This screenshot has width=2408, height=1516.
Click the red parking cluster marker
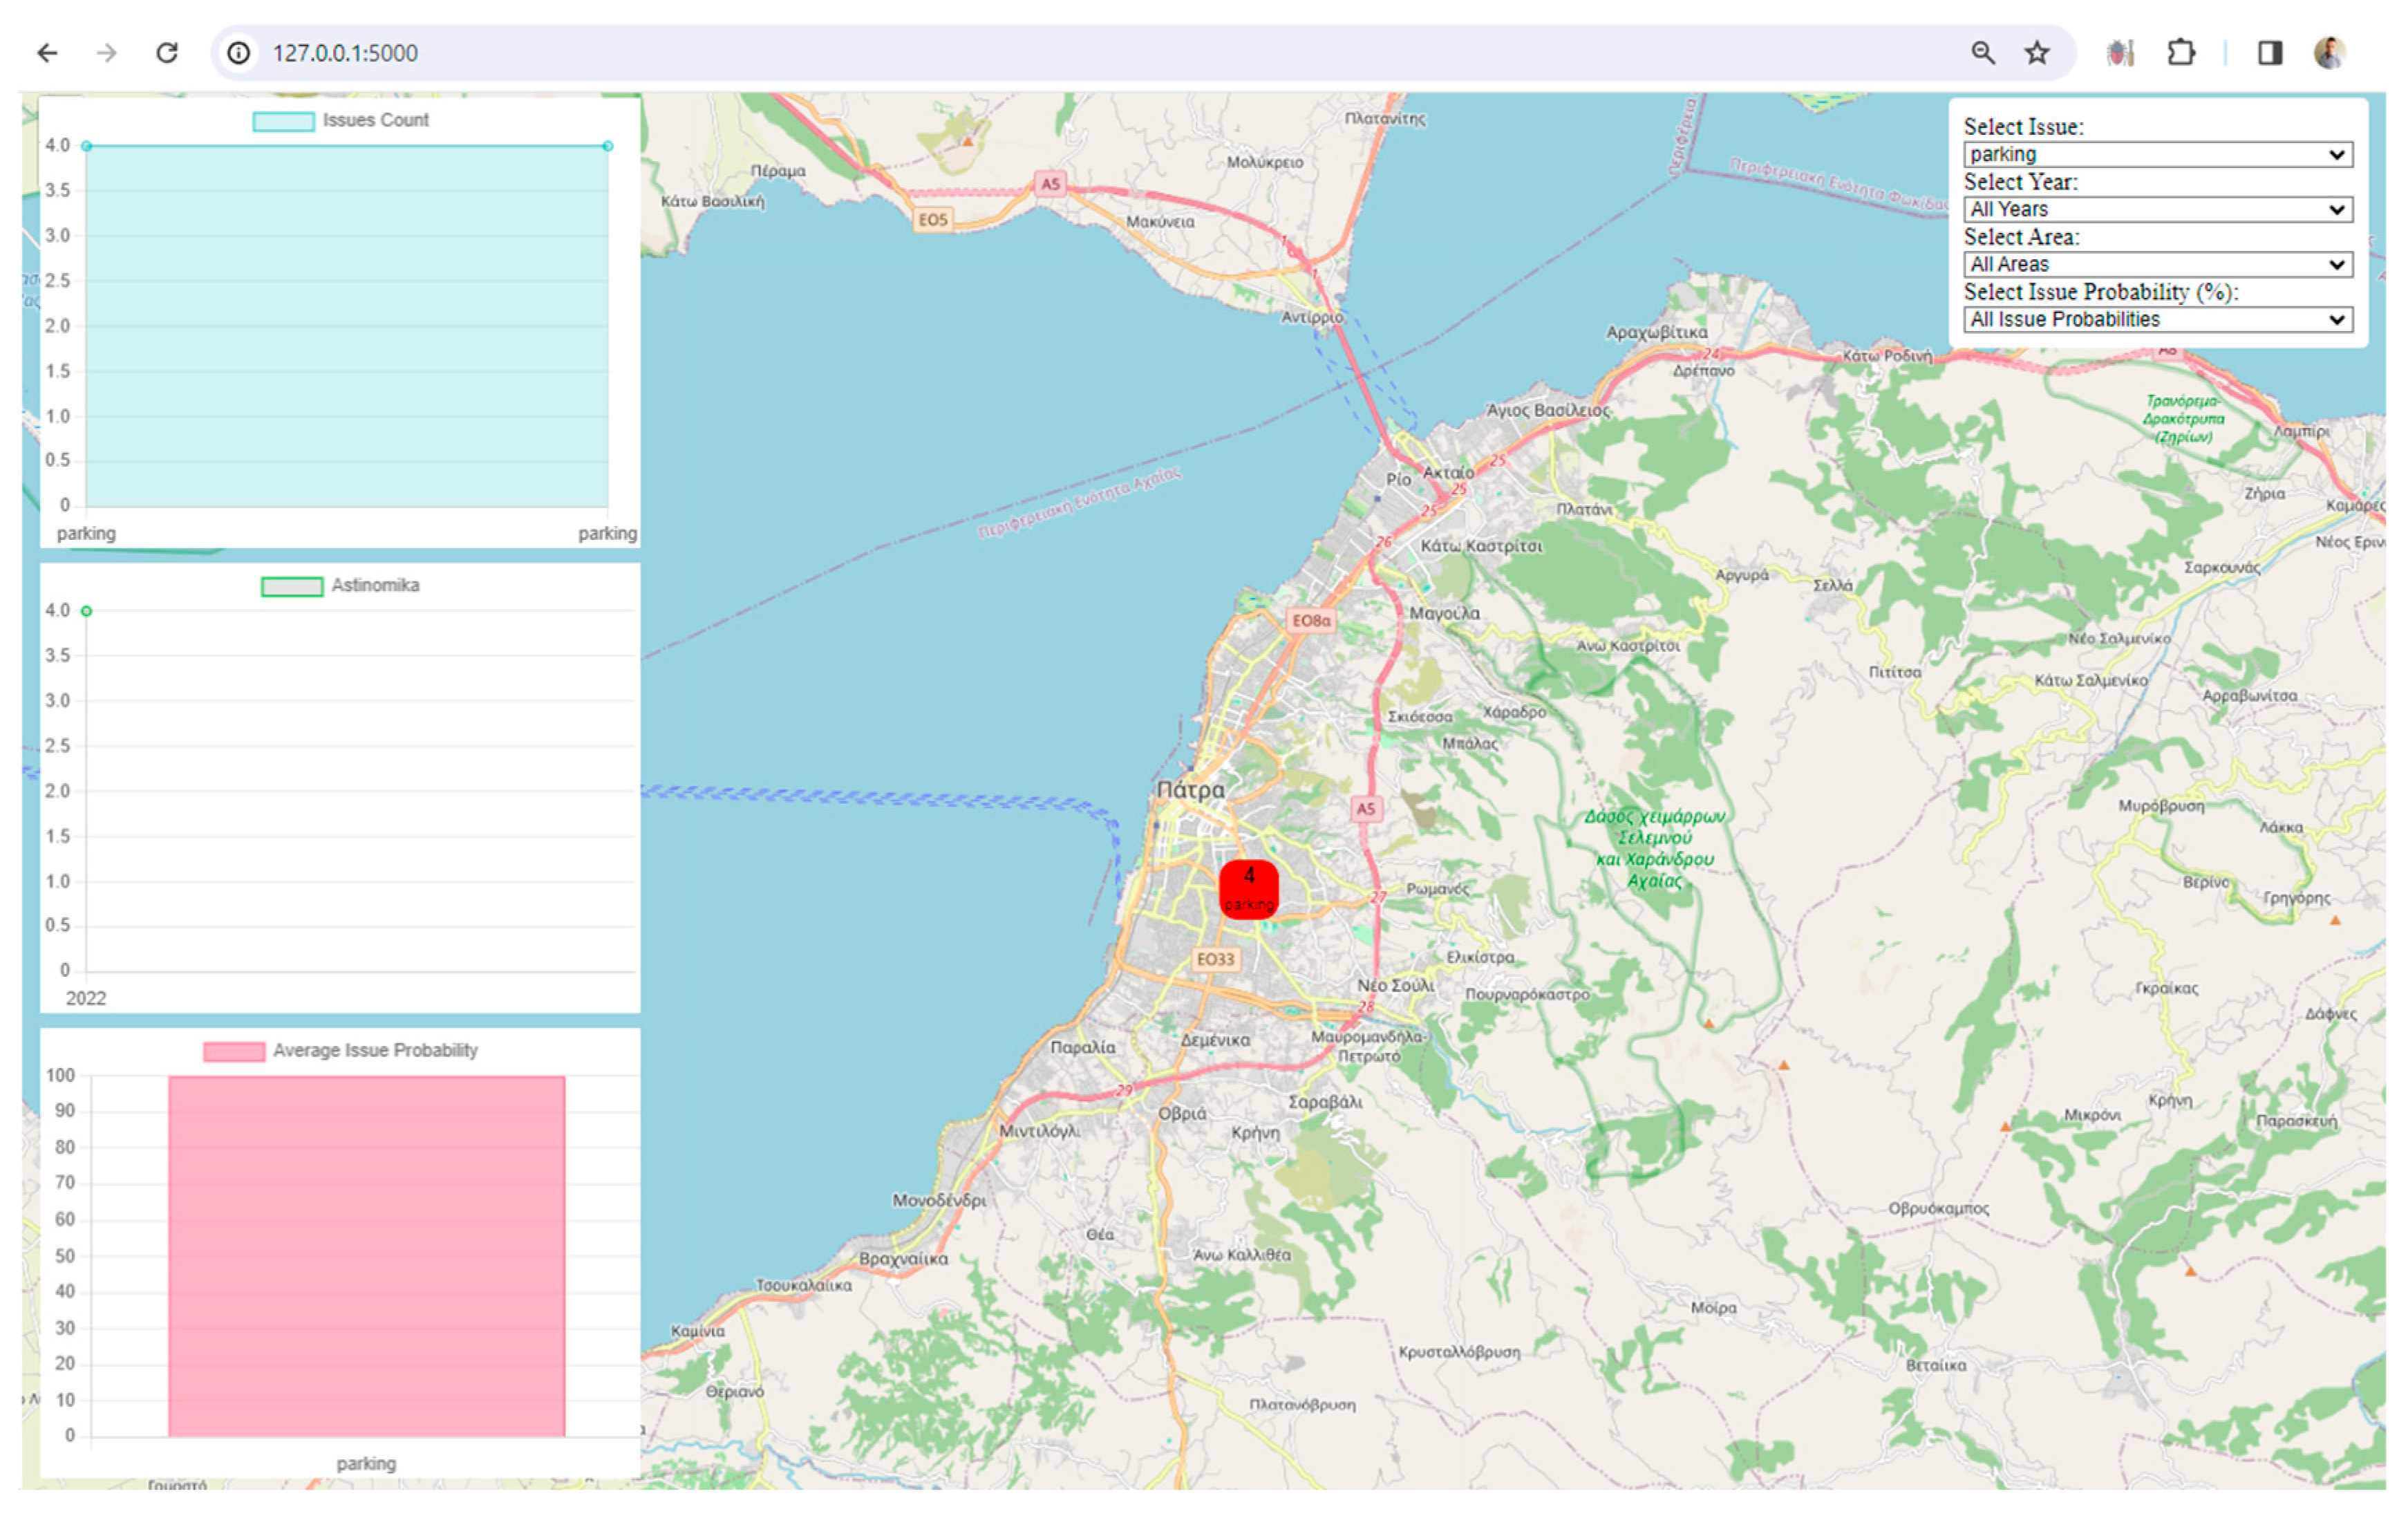click(1248, 888)
